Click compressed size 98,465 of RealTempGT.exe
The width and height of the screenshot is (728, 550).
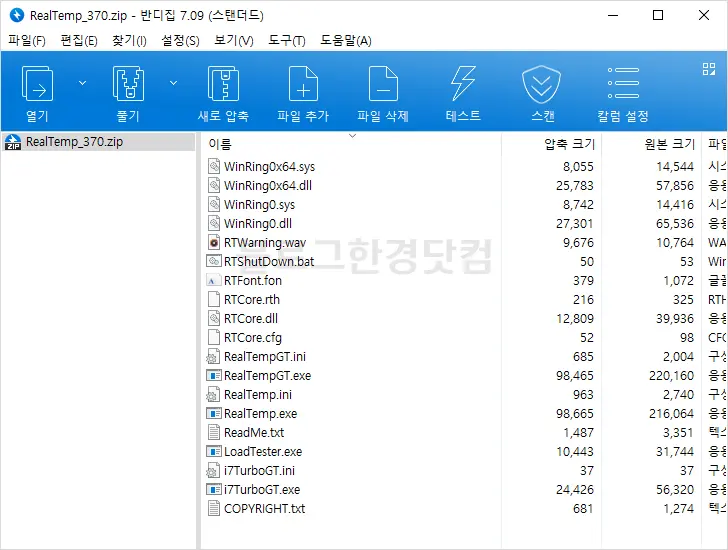tap(575, 375)
